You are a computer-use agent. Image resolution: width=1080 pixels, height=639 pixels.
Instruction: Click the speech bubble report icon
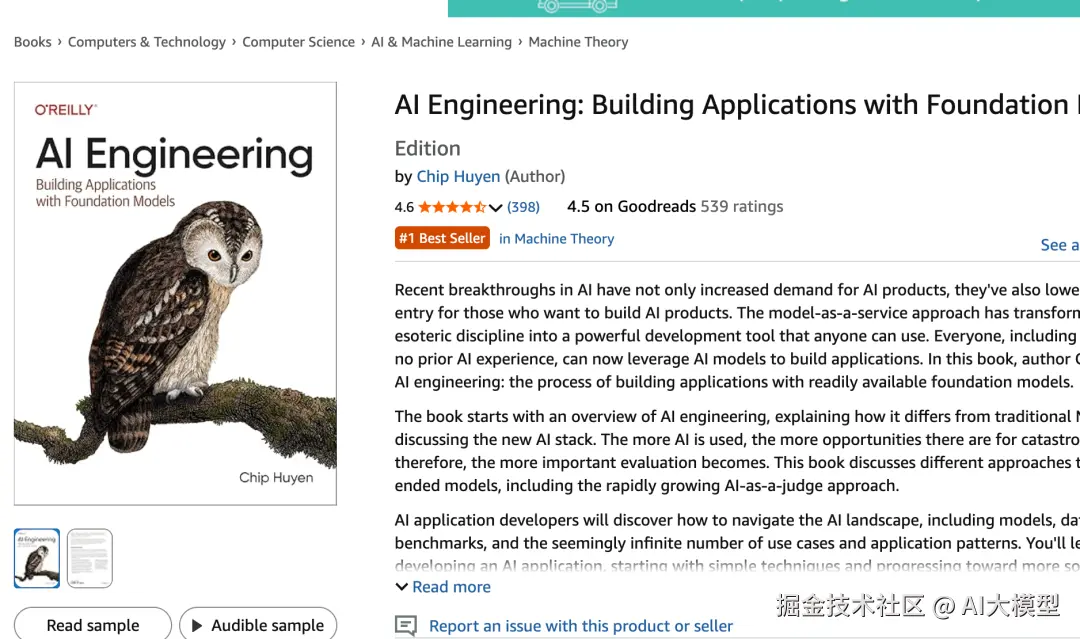pyautogui.click(x=406, y=626)
